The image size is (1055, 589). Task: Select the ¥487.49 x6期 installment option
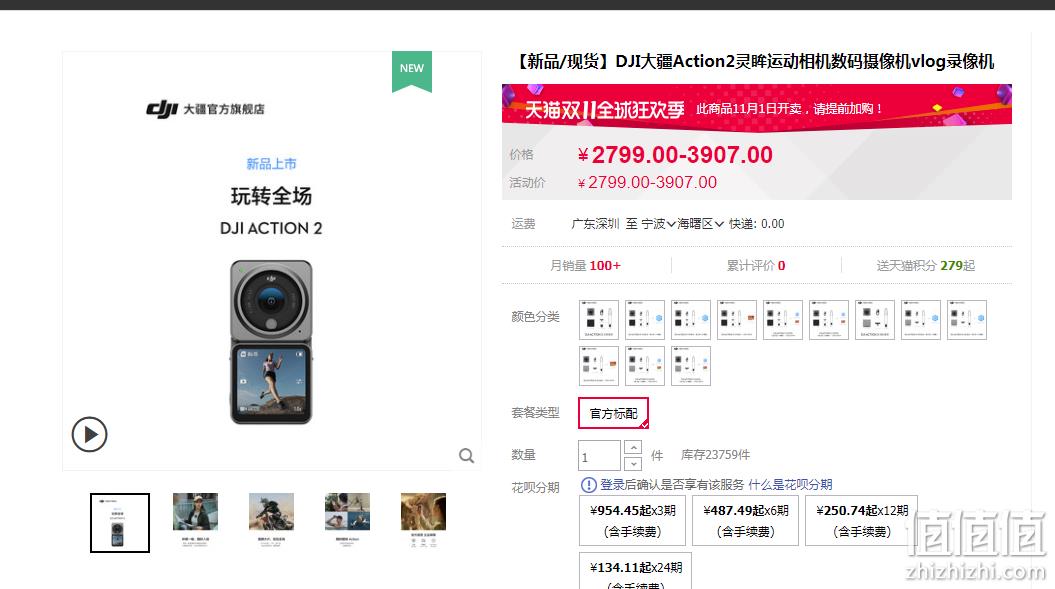click(x=745, y=520)
